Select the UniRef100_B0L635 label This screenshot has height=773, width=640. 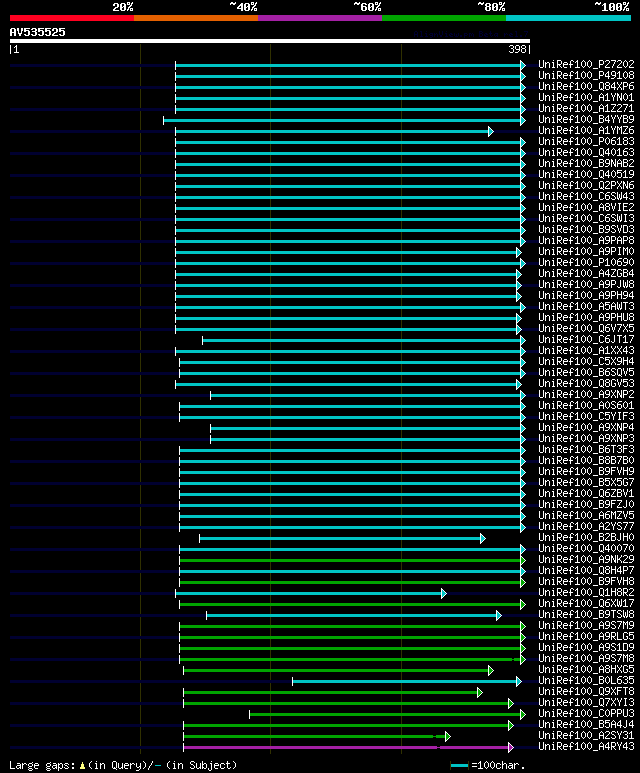586,681
